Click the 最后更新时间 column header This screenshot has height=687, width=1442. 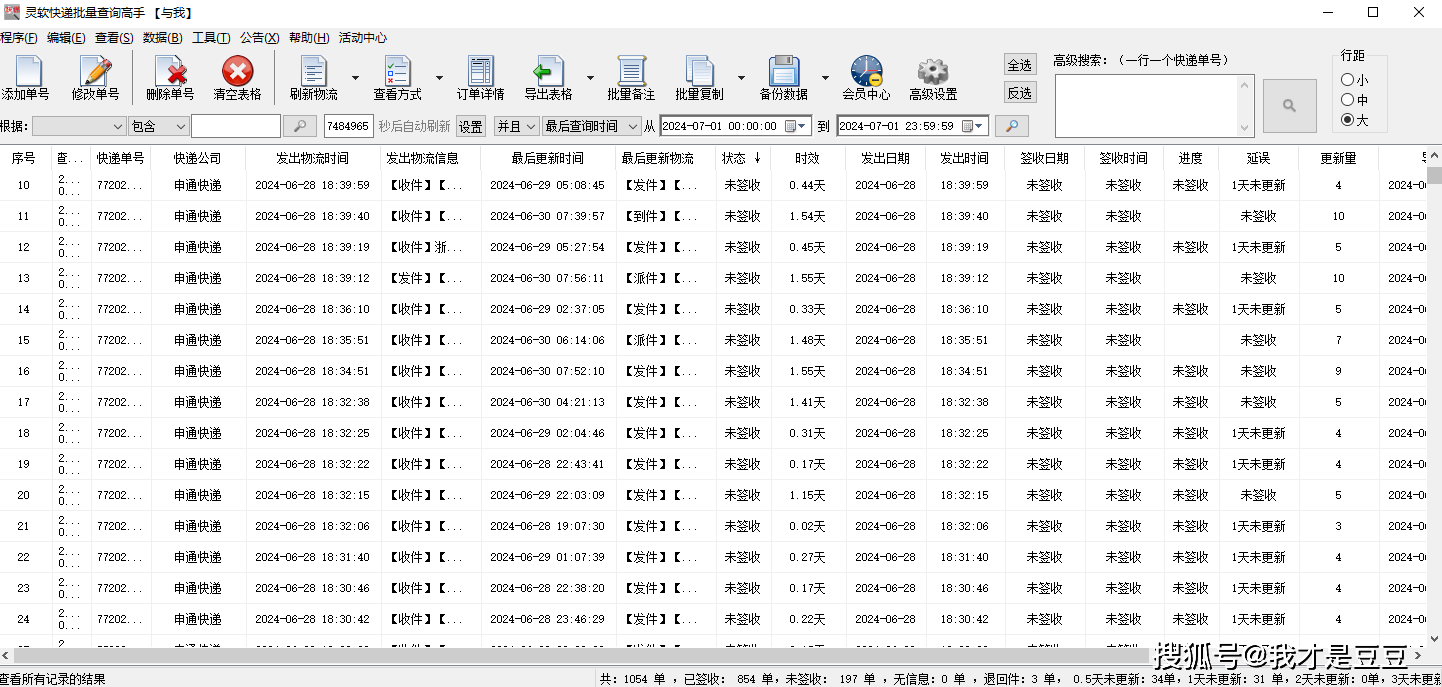547,158
